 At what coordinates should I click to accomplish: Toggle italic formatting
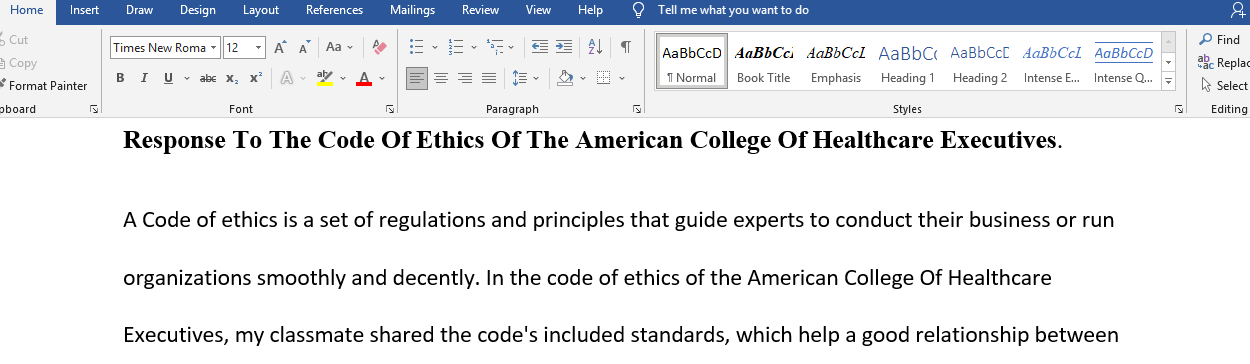144,78
